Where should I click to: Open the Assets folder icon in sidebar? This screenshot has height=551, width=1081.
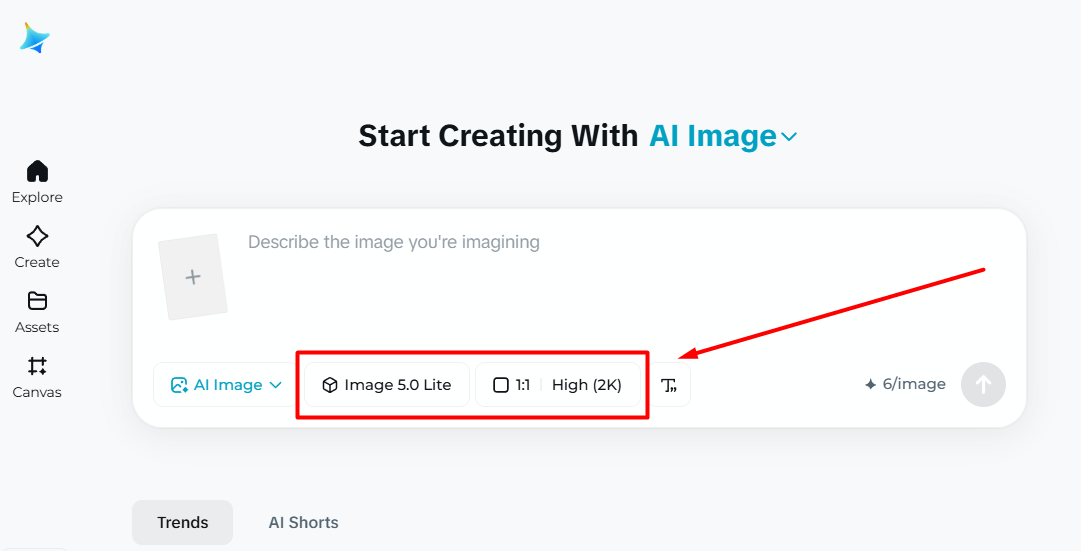37,301
